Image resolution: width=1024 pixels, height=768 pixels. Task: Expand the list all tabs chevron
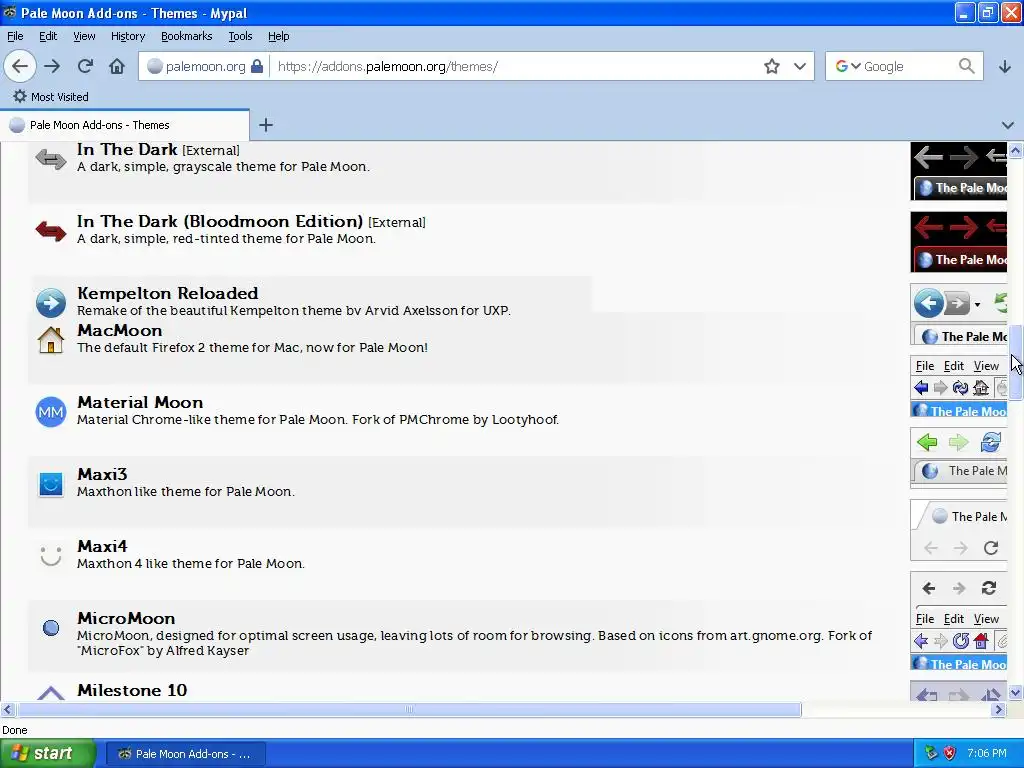[1008, 125]
